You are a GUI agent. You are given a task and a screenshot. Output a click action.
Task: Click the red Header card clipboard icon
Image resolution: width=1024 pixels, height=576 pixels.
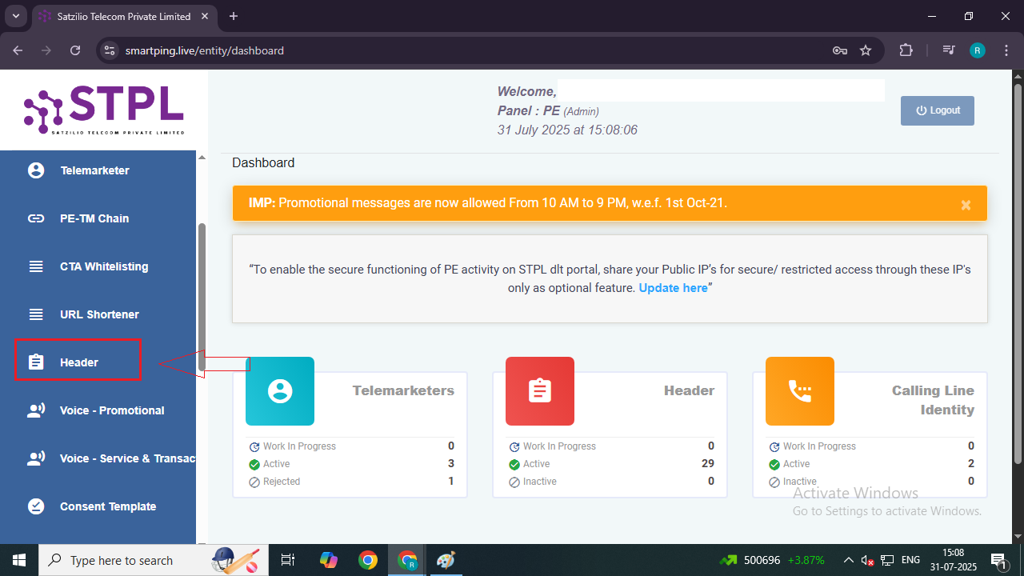(539, 391)
